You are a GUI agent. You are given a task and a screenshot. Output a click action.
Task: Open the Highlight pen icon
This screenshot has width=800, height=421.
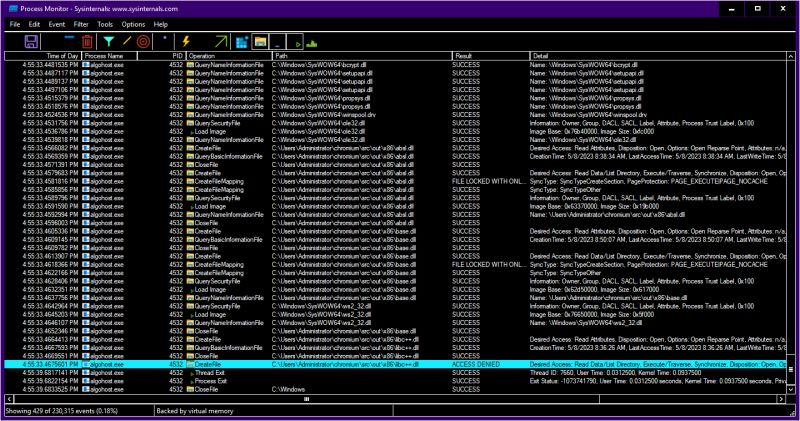127,41
